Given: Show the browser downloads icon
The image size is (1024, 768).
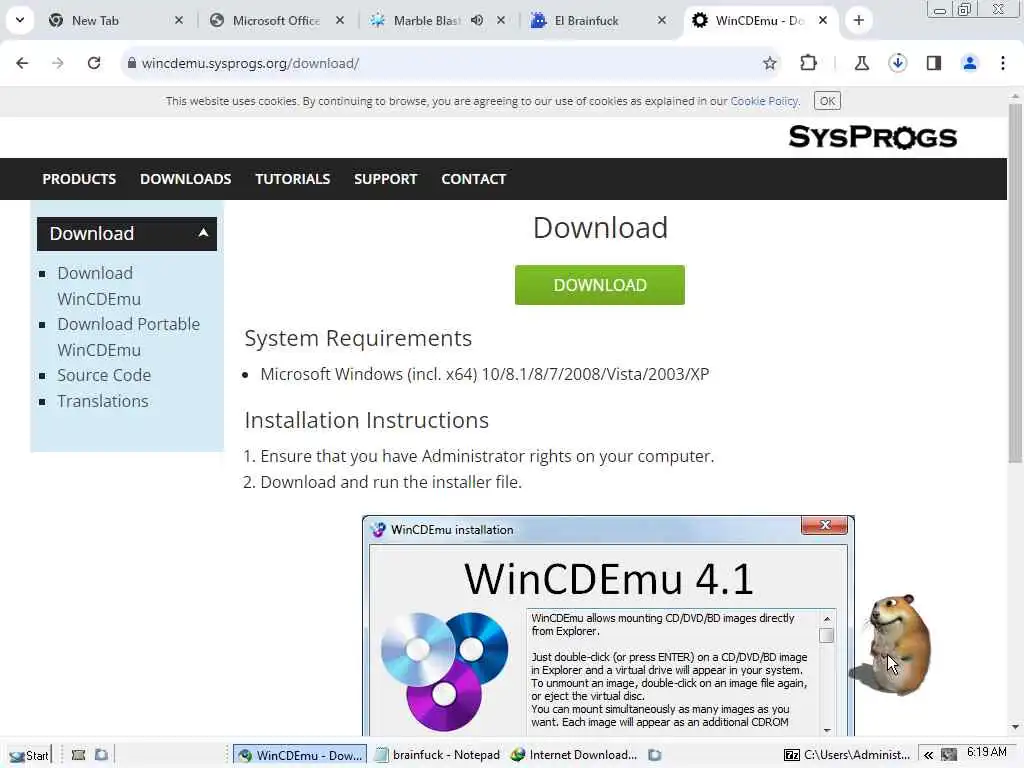Looking at the screenshot, I should point(898,63).
